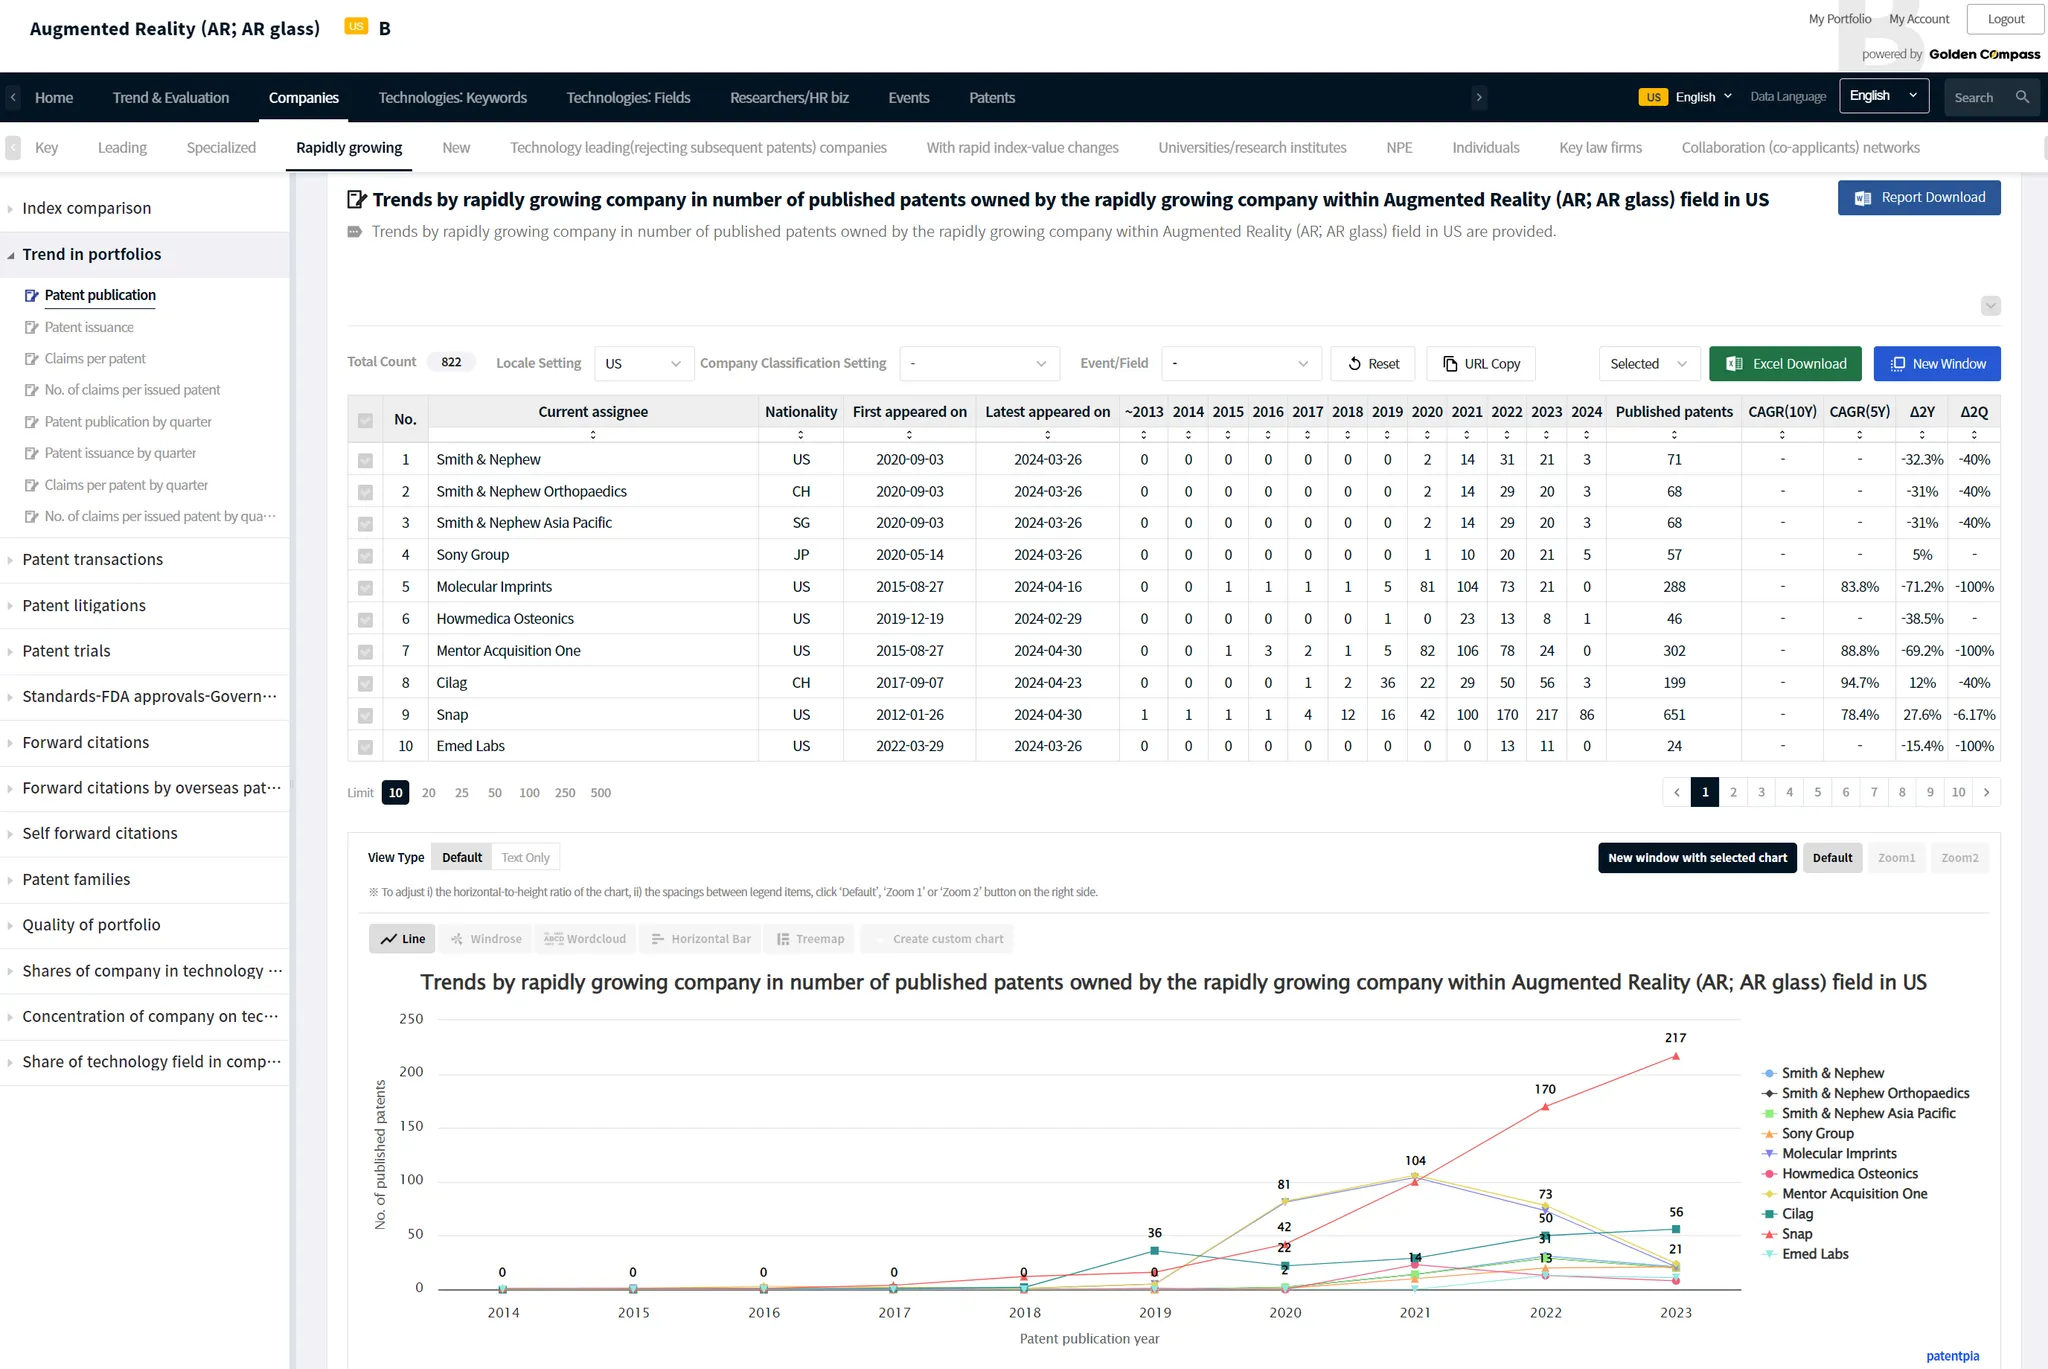
Task: Toggle the select-all header checkbox
Action: (365, 420)
